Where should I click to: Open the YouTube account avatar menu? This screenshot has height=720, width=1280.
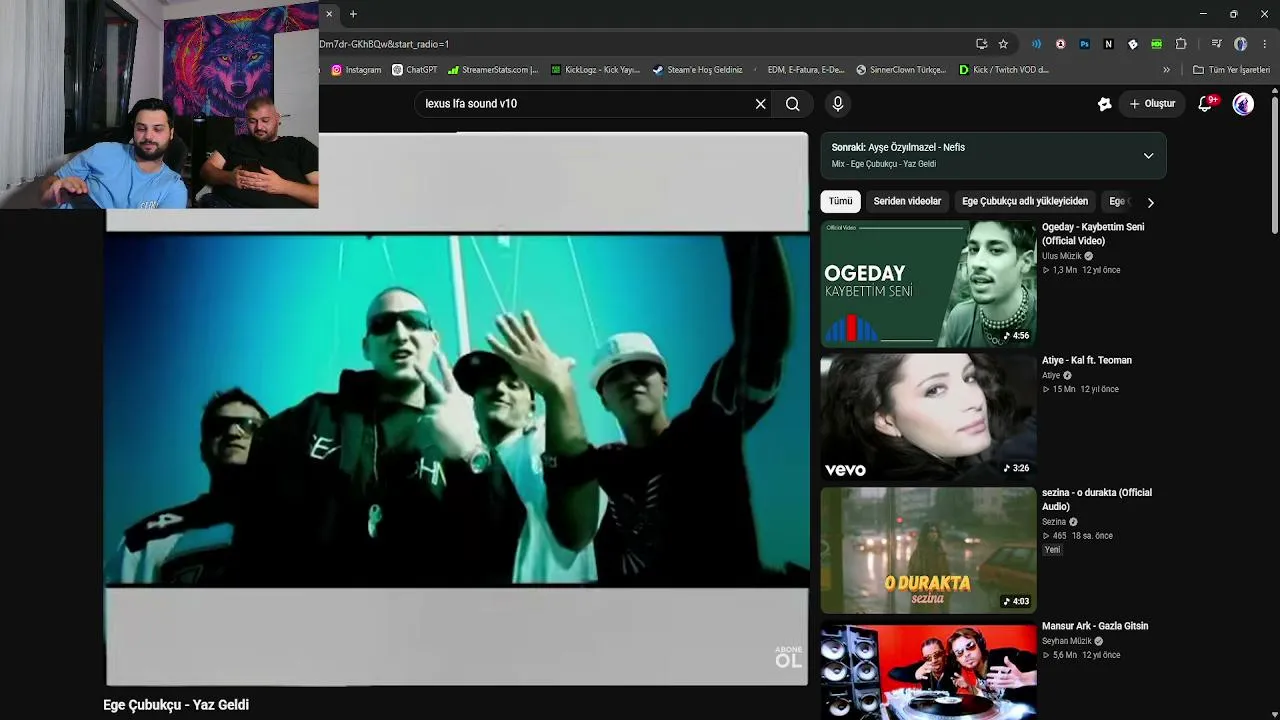tap(1243, 104)
